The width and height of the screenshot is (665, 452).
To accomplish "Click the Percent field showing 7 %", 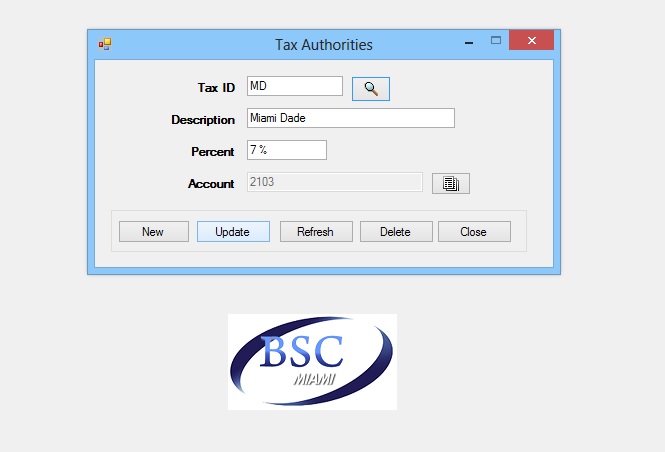I will pyautogui.click(x=287, y=150).
